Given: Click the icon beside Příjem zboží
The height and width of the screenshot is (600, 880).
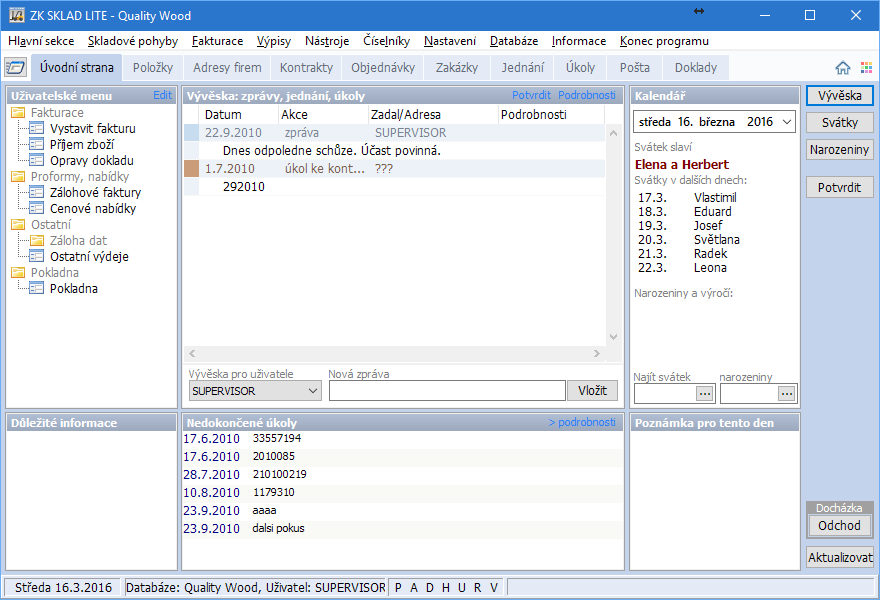Looking at the screenshot, I should click(x=36, y=144).
